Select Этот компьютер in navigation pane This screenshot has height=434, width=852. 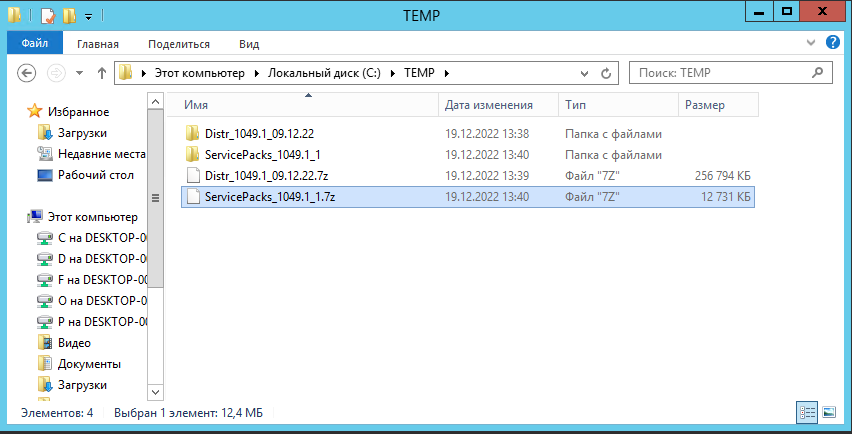[92, 217]
